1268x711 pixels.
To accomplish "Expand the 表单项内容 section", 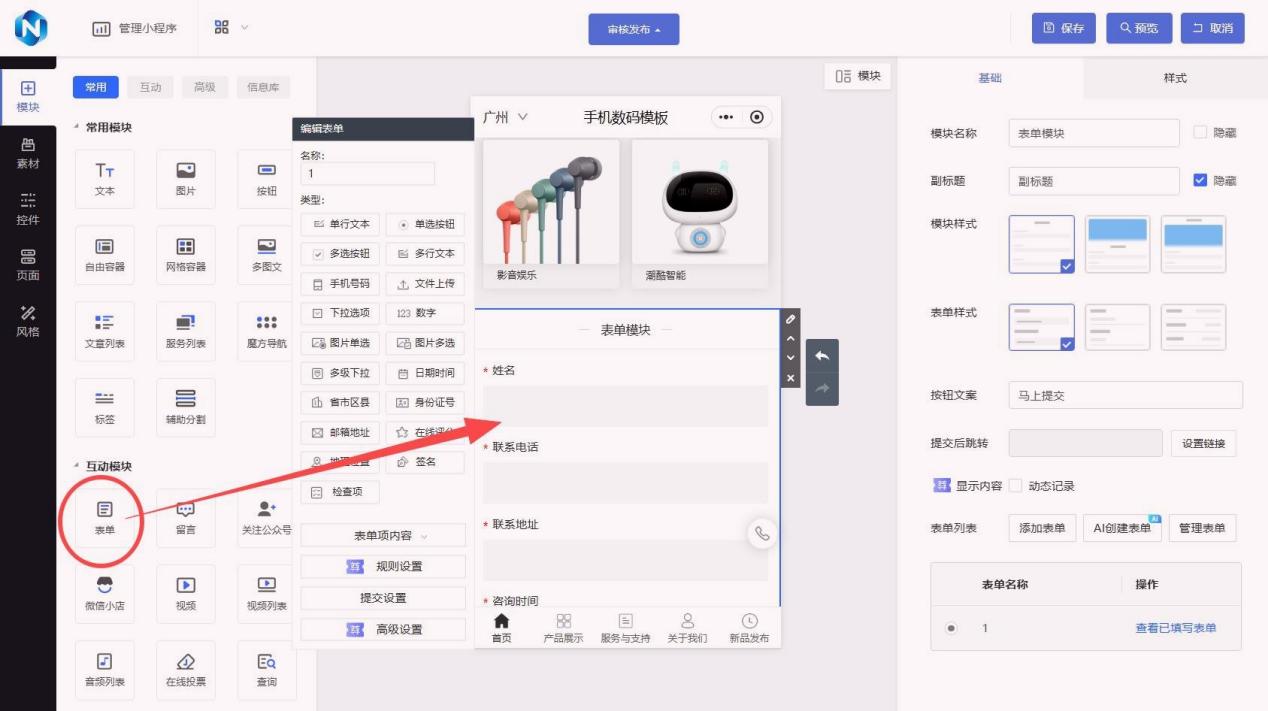I will click(x=383, y=536).
